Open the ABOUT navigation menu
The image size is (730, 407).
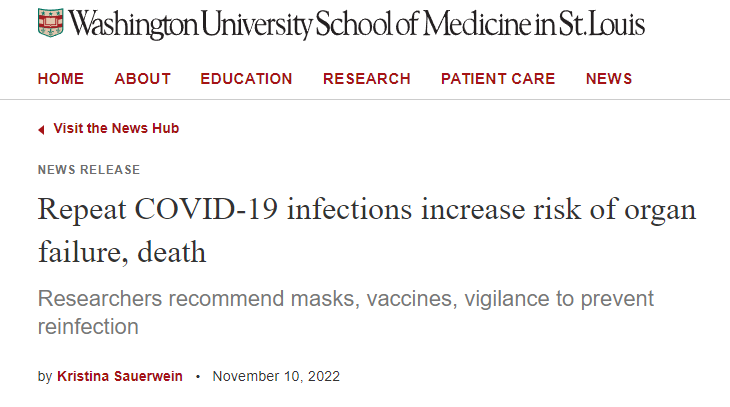[143, 79]
